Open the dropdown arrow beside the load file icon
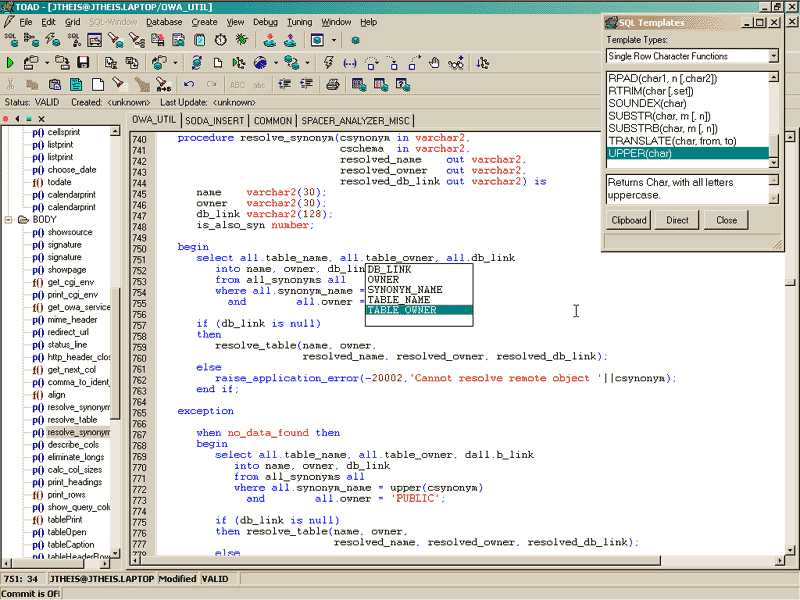The image size is (800, 600). [x=47, y=63]
